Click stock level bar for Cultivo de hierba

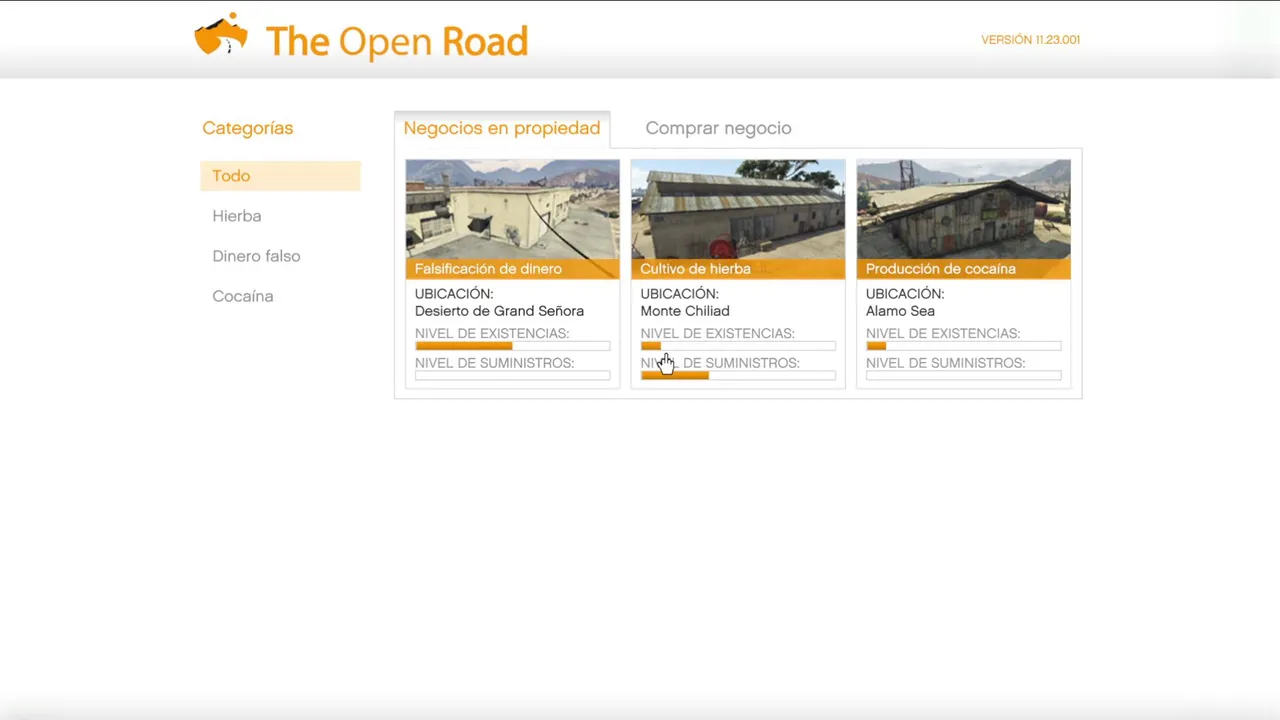coord(738,346)
